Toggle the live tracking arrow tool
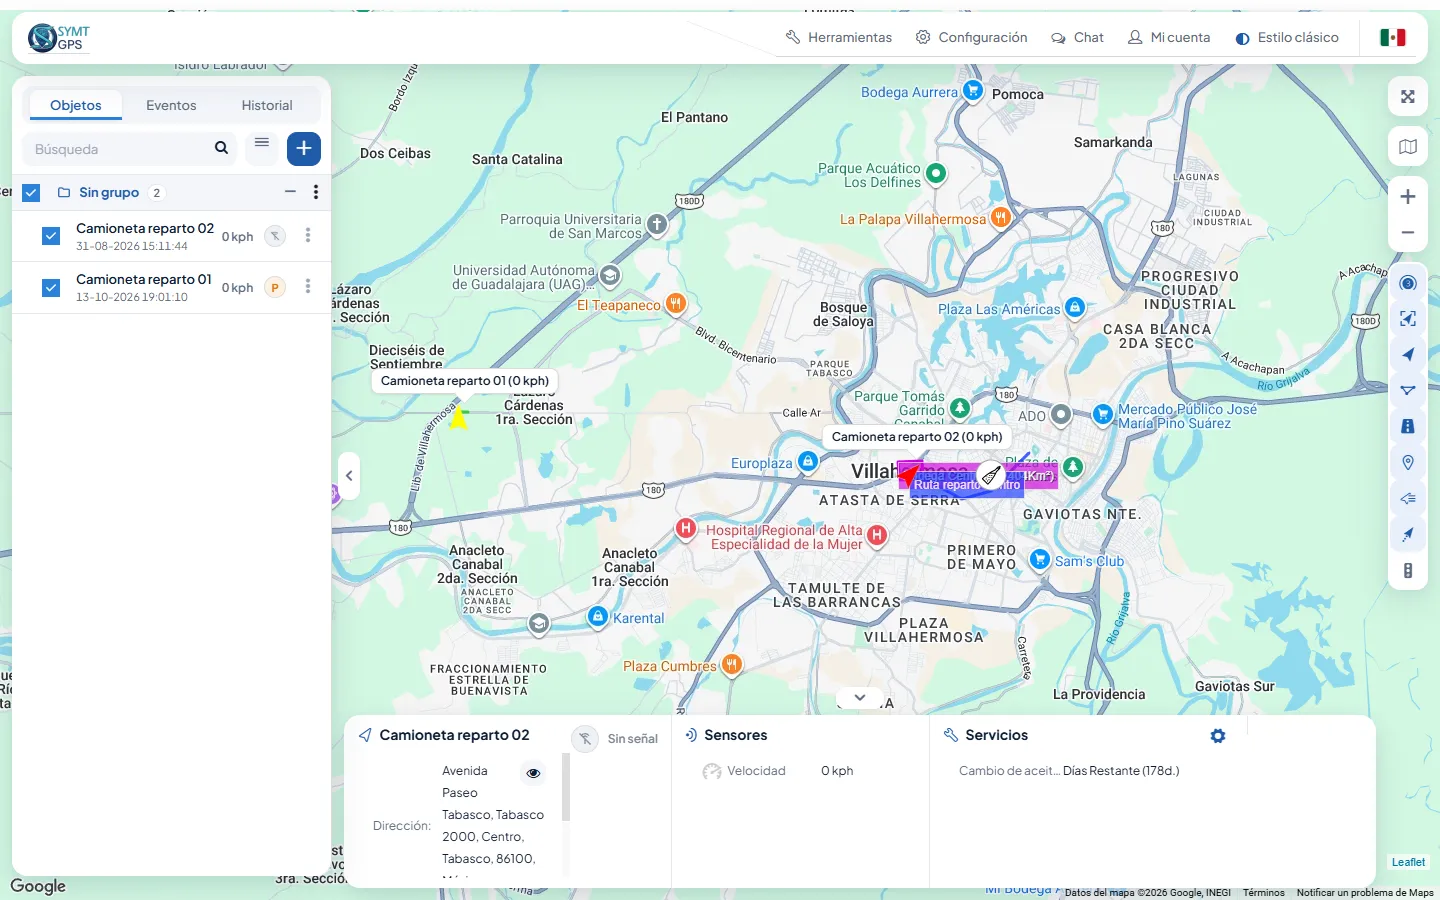The height and width of the screenshot is (900, 1440). pos(1408,534)
